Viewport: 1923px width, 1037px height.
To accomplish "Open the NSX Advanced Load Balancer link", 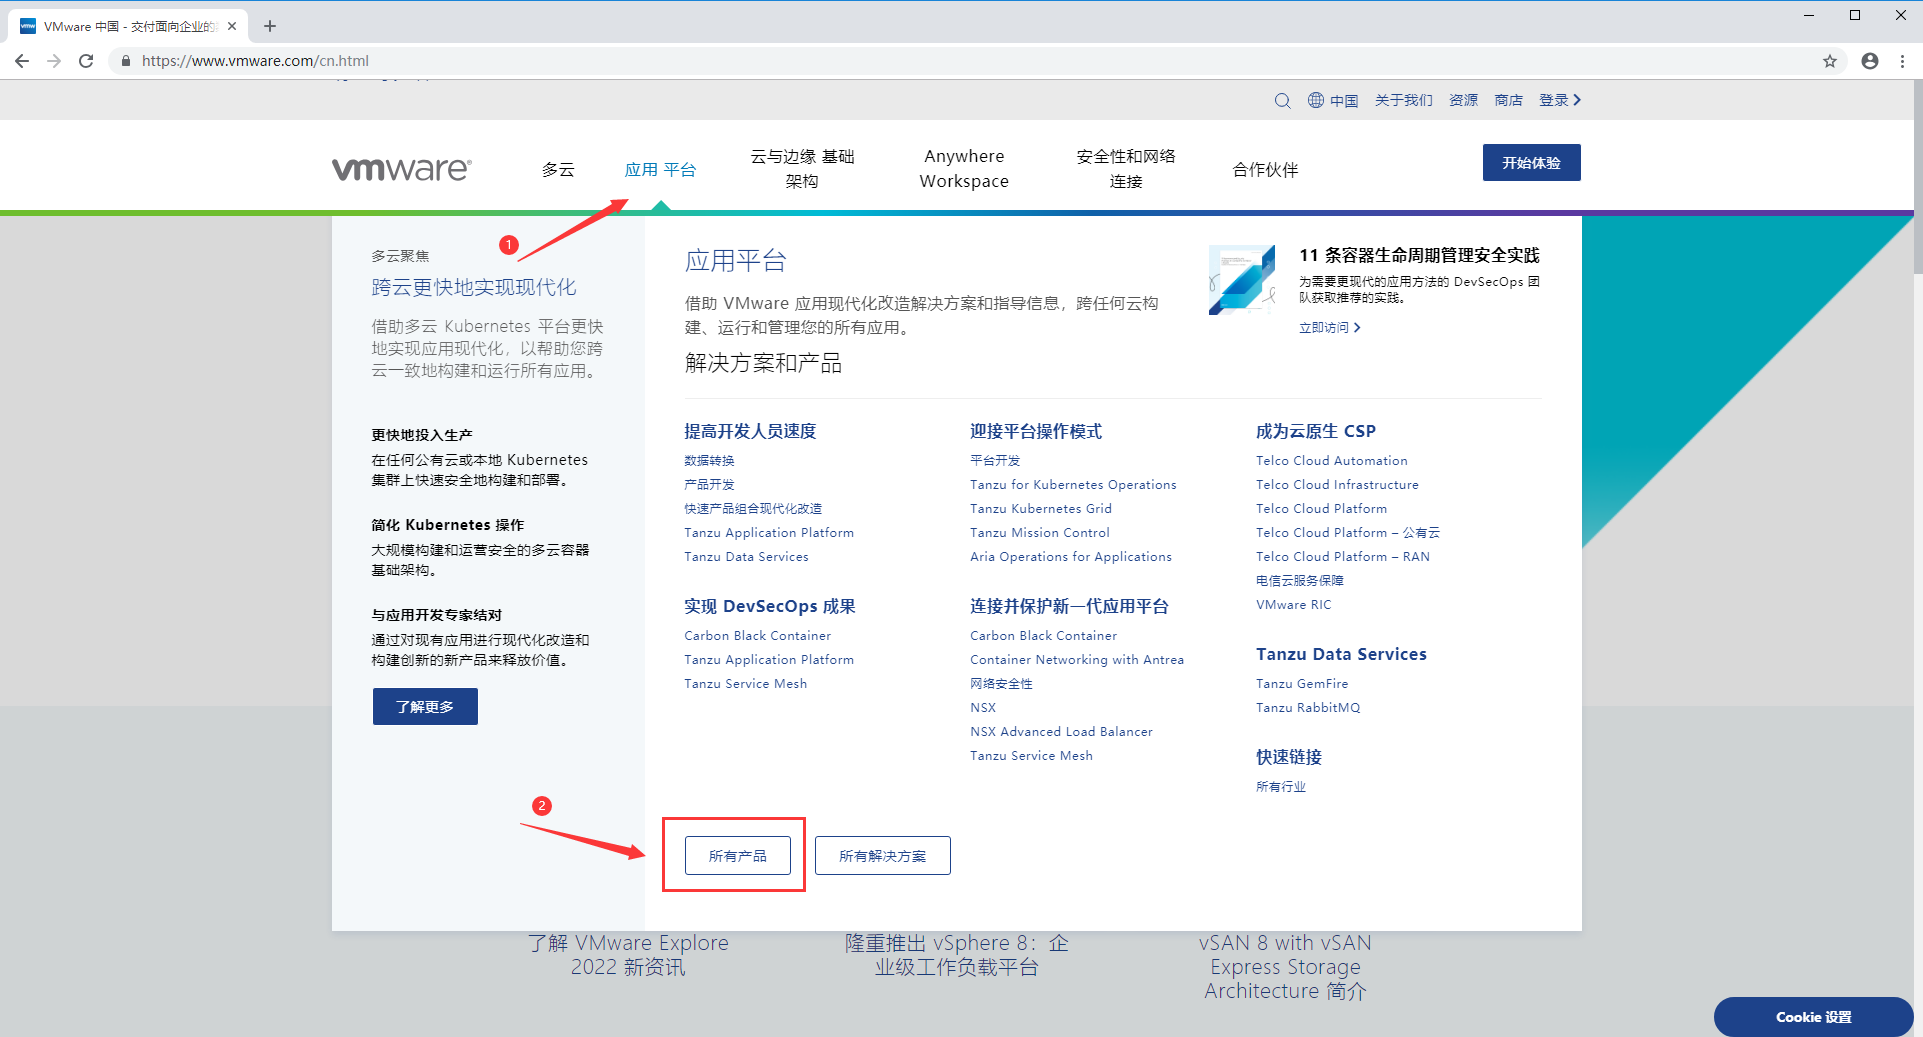I will click(x=1061, y=732).
